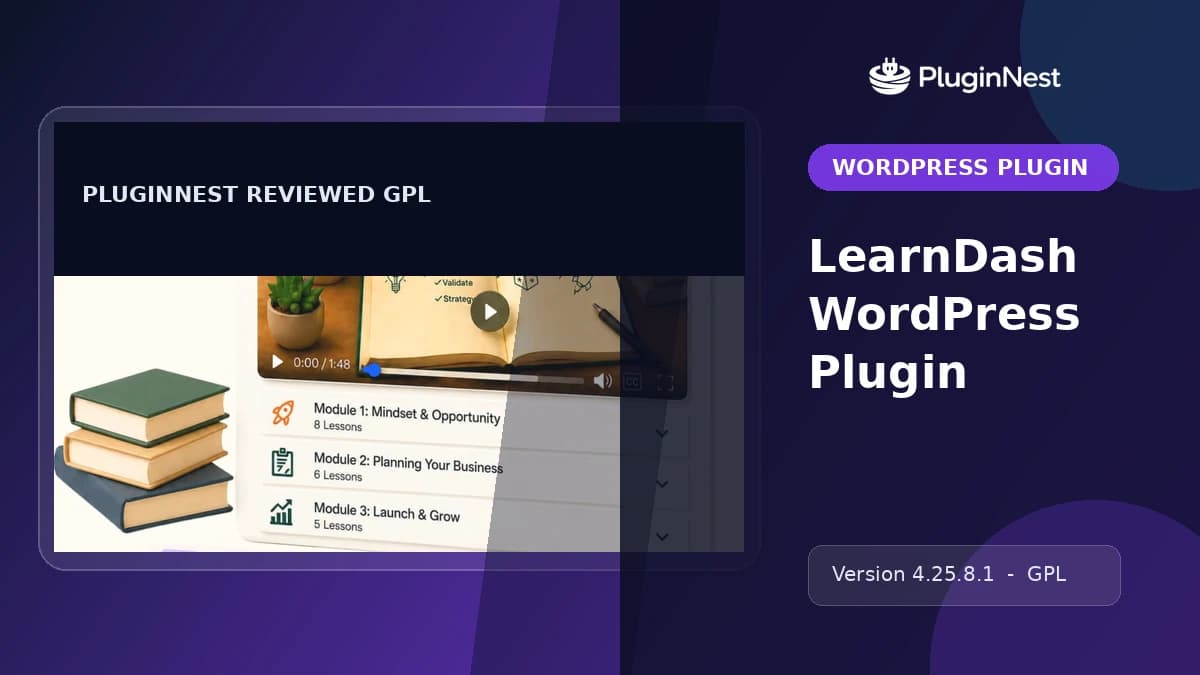Click the checklist icon for Module 2
Image resolution: width=1200 pixels, height=675 pixels.
click(282, 462)
